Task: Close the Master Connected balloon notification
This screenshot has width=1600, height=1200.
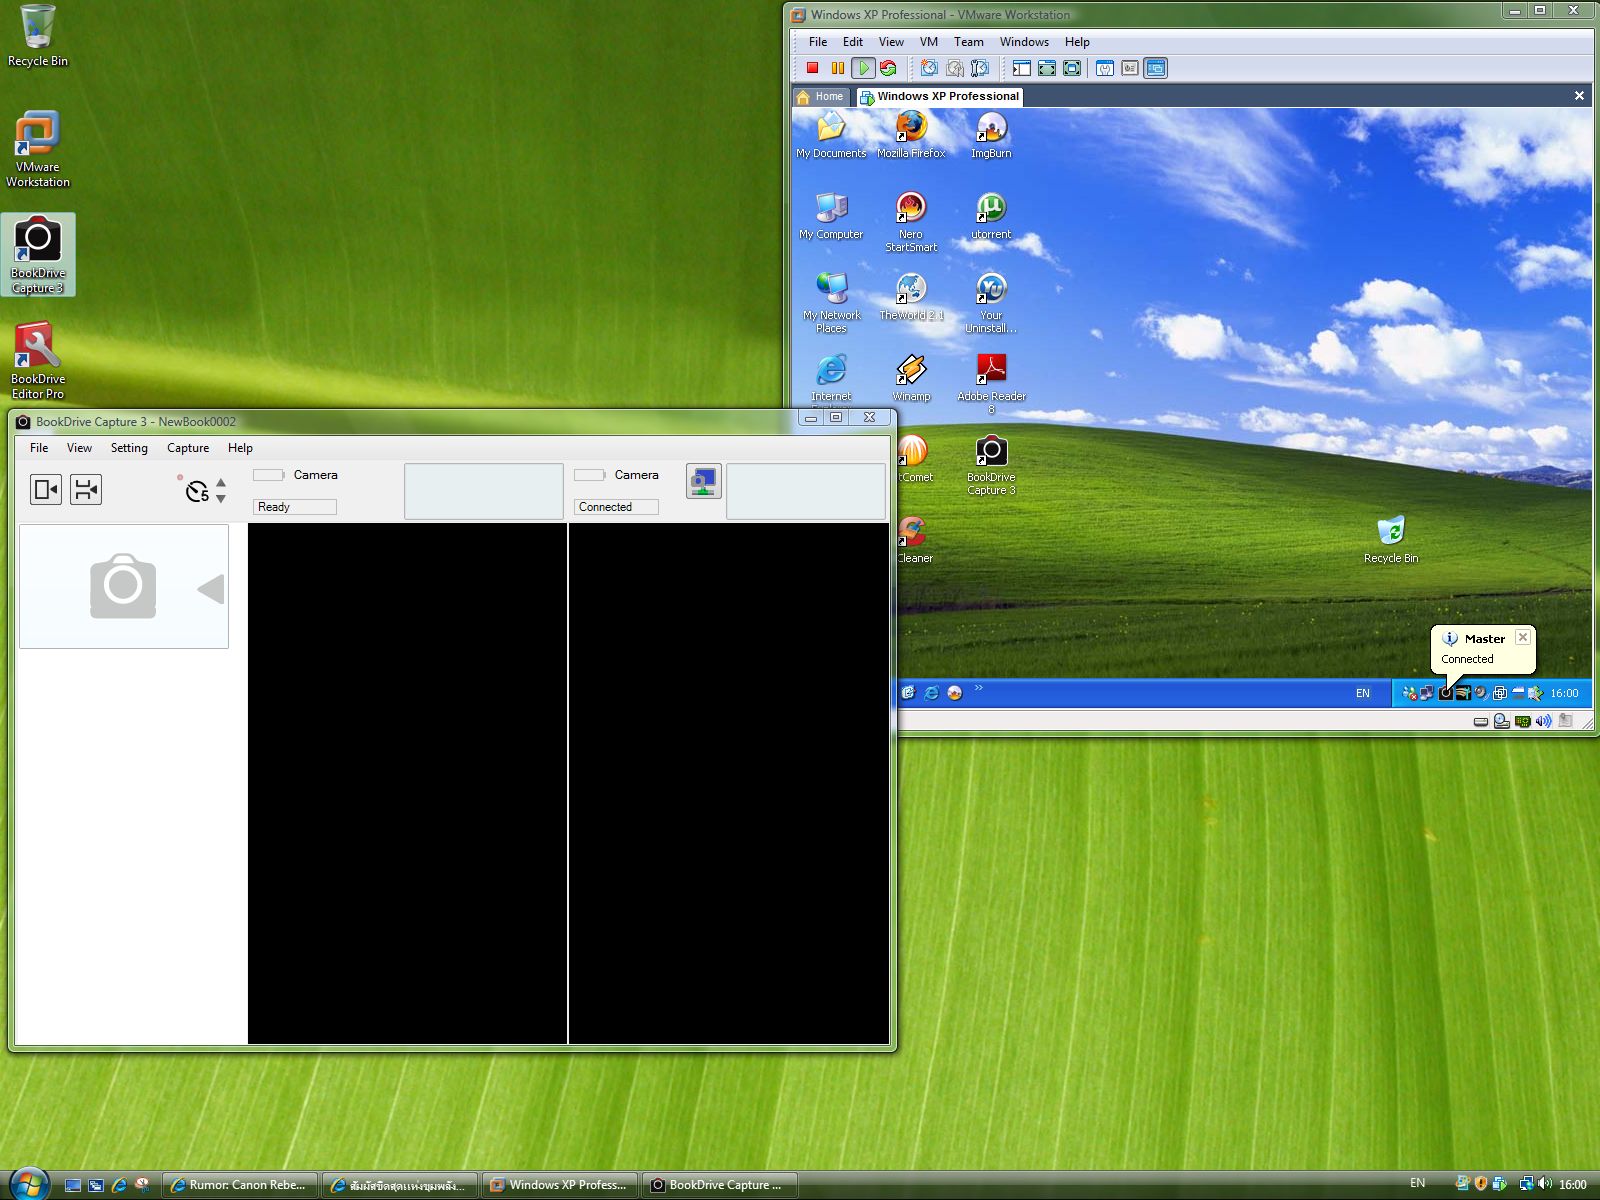Action: coord(1522,637)
